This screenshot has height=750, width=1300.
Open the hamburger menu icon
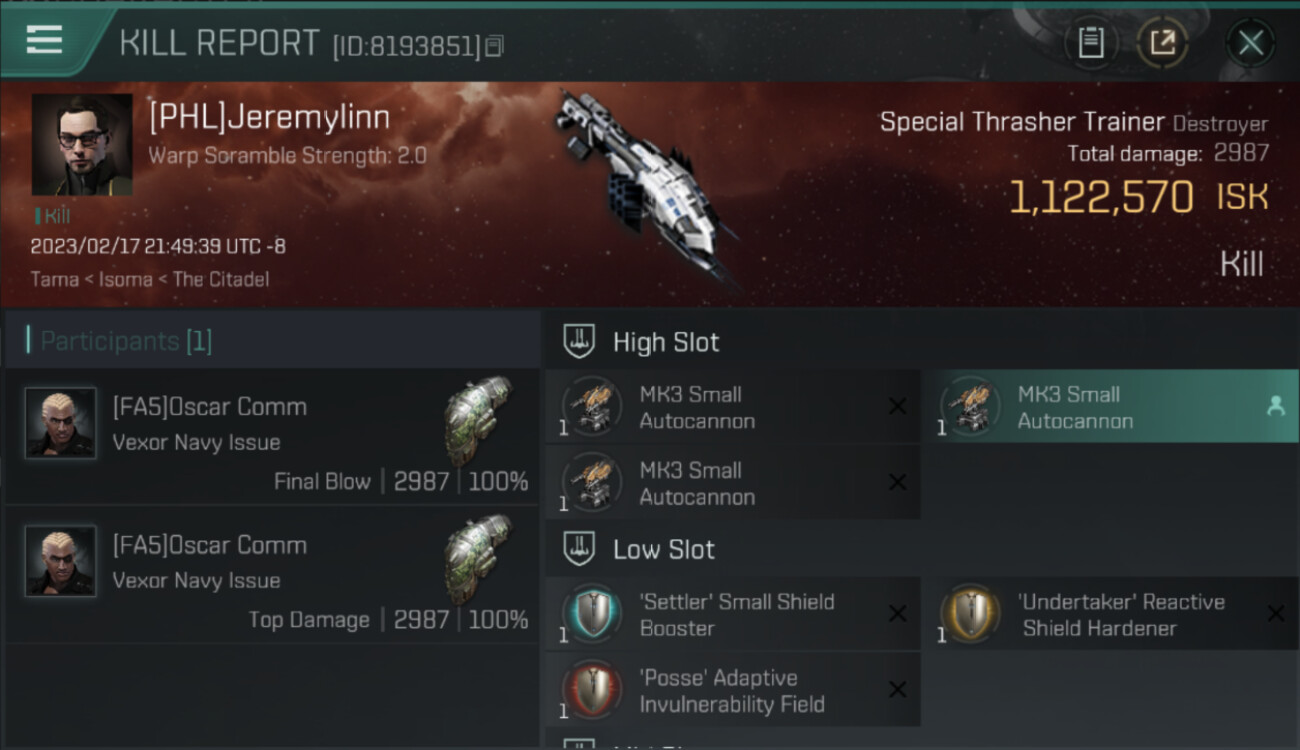pyautogui.click(x=44, y=40)
